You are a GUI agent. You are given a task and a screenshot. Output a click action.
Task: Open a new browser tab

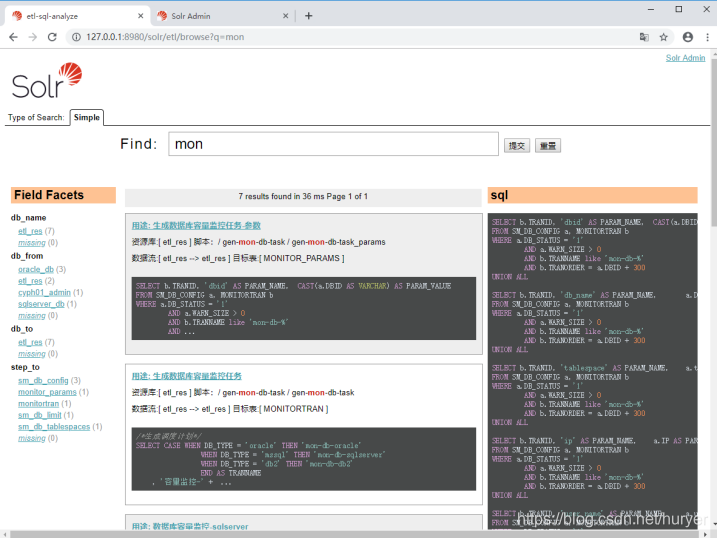(x=309, y=16)
